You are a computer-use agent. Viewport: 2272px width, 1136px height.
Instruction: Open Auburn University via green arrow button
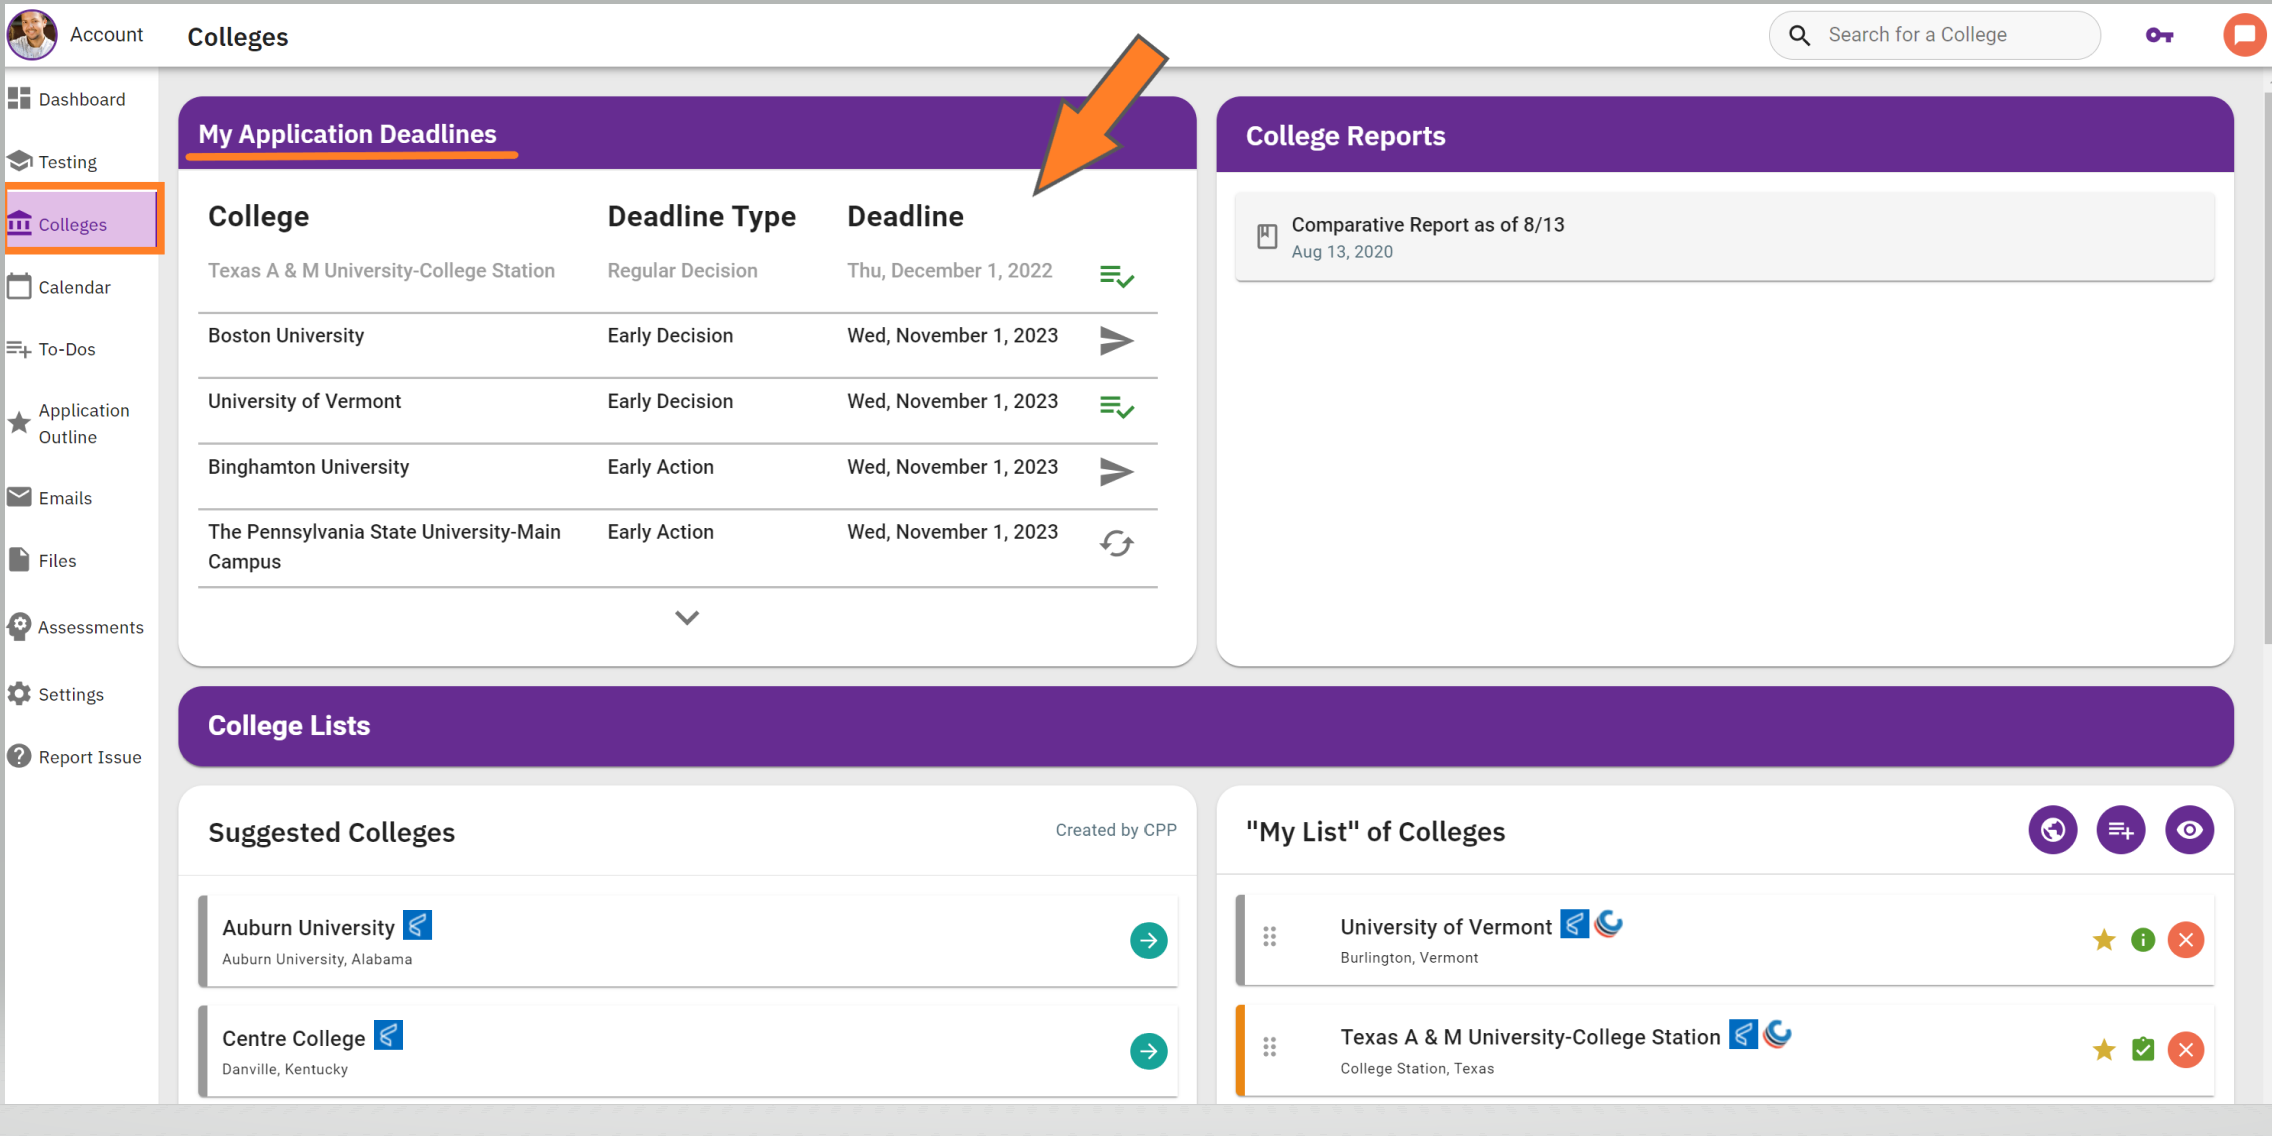[x=1148, y=940]
